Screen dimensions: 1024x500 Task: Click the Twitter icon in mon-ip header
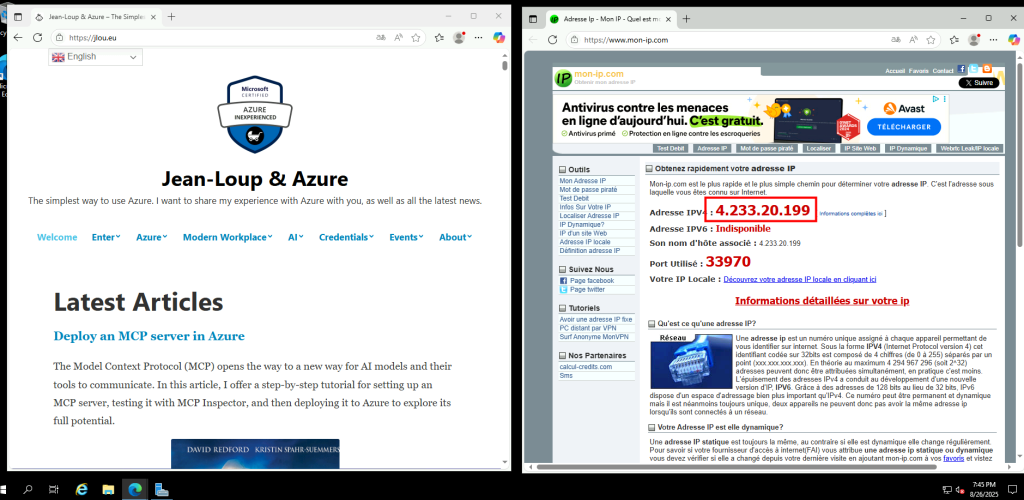[x=974, y=69]
